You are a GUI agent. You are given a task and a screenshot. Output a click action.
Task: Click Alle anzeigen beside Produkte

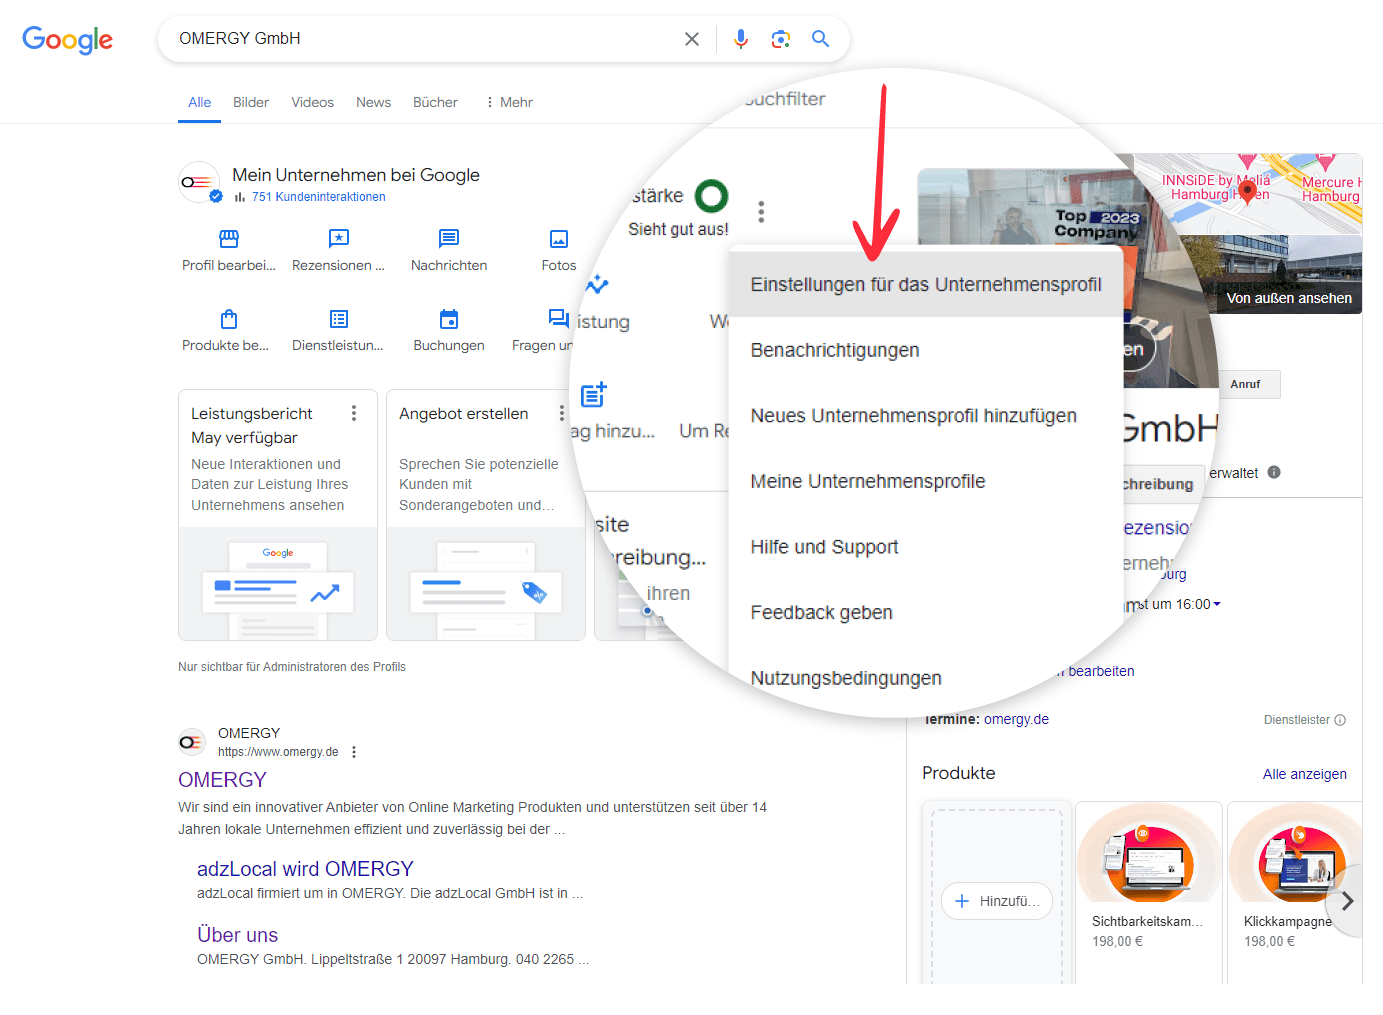coord(1304,774)
